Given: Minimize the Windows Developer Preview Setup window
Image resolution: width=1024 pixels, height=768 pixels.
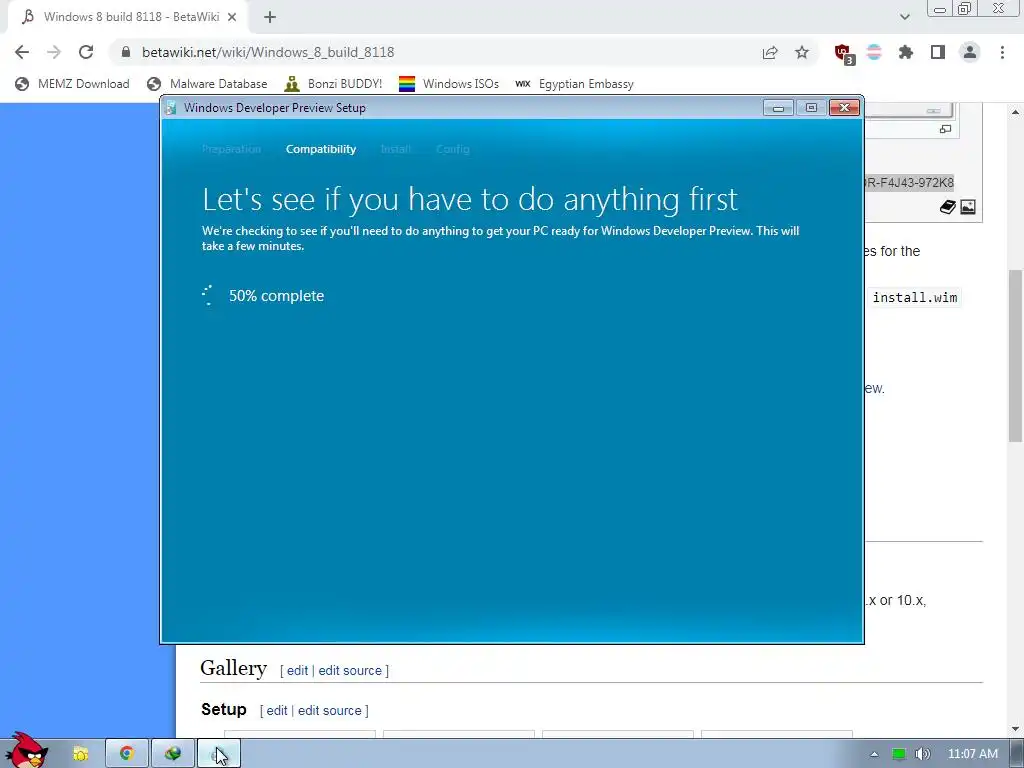Looking at the screenshot, I should pos(778,108).
